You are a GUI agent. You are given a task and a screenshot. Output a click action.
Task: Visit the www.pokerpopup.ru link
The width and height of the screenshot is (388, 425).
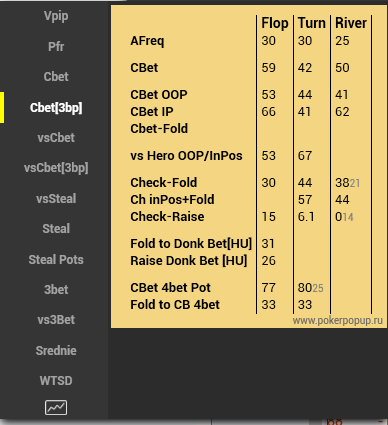[338, 321]
